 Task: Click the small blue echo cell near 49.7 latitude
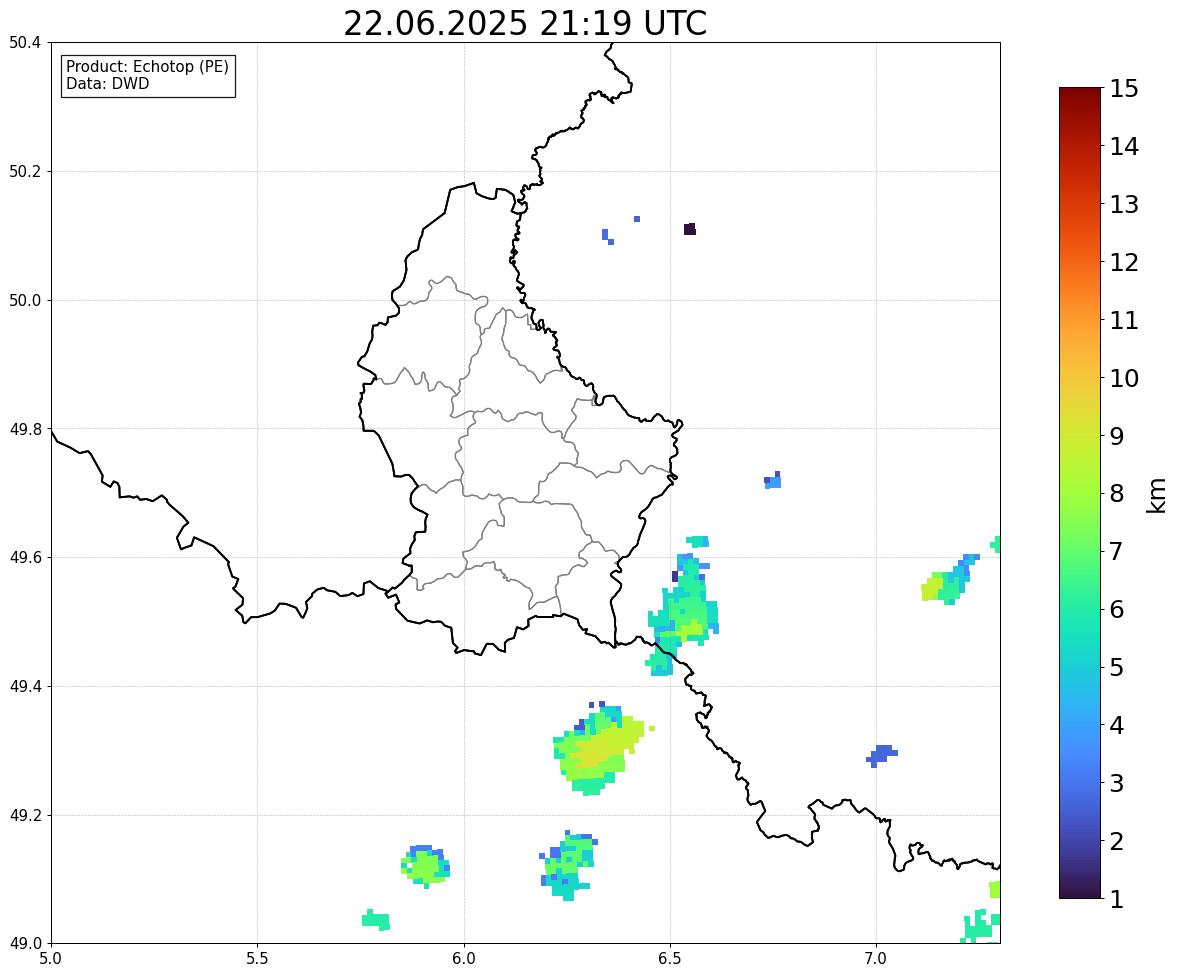pos(773,480)
